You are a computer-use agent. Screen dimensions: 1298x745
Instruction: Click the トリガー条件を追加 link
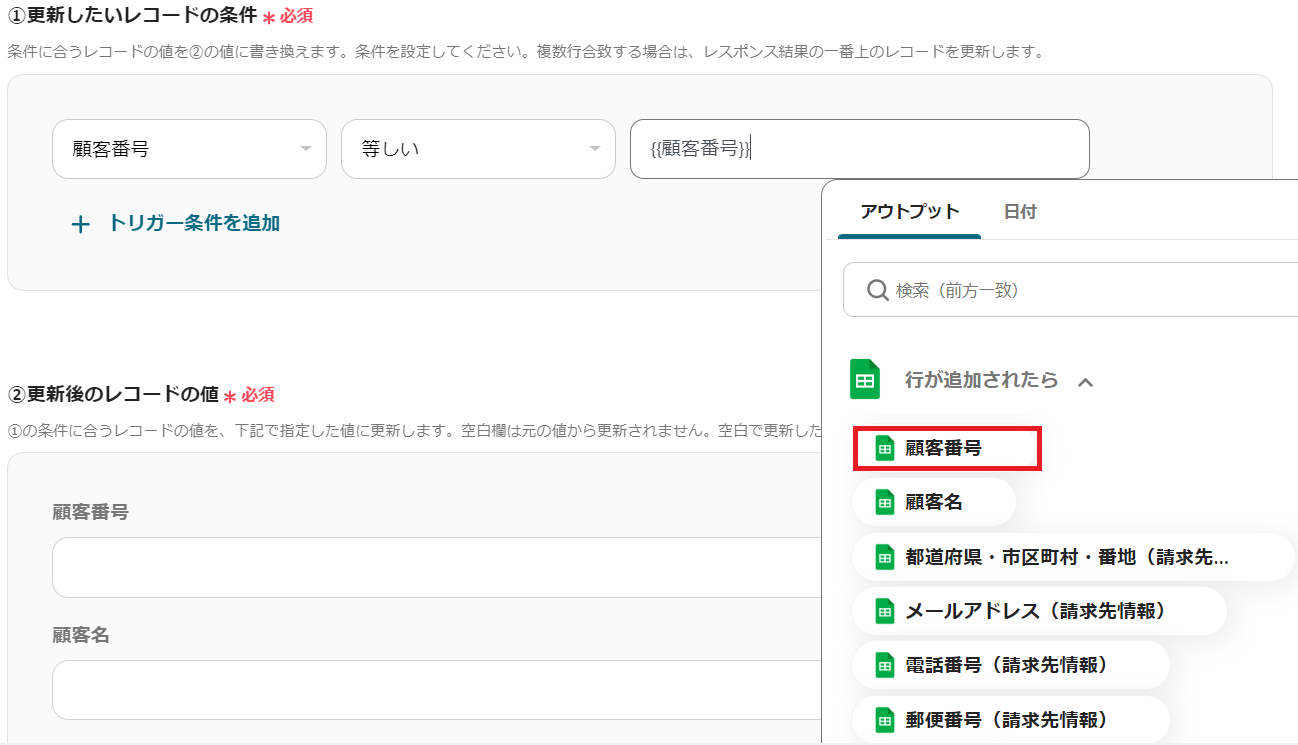coord(194,223)
